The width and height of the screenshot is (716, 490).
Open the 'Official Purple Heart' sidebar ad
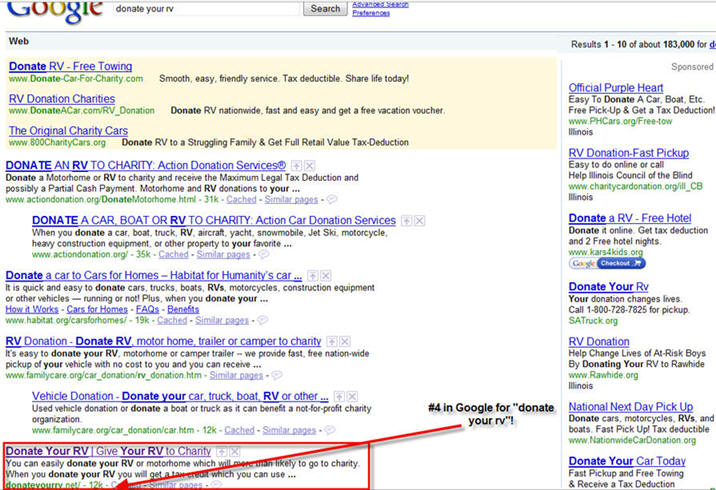pos(616,88)
